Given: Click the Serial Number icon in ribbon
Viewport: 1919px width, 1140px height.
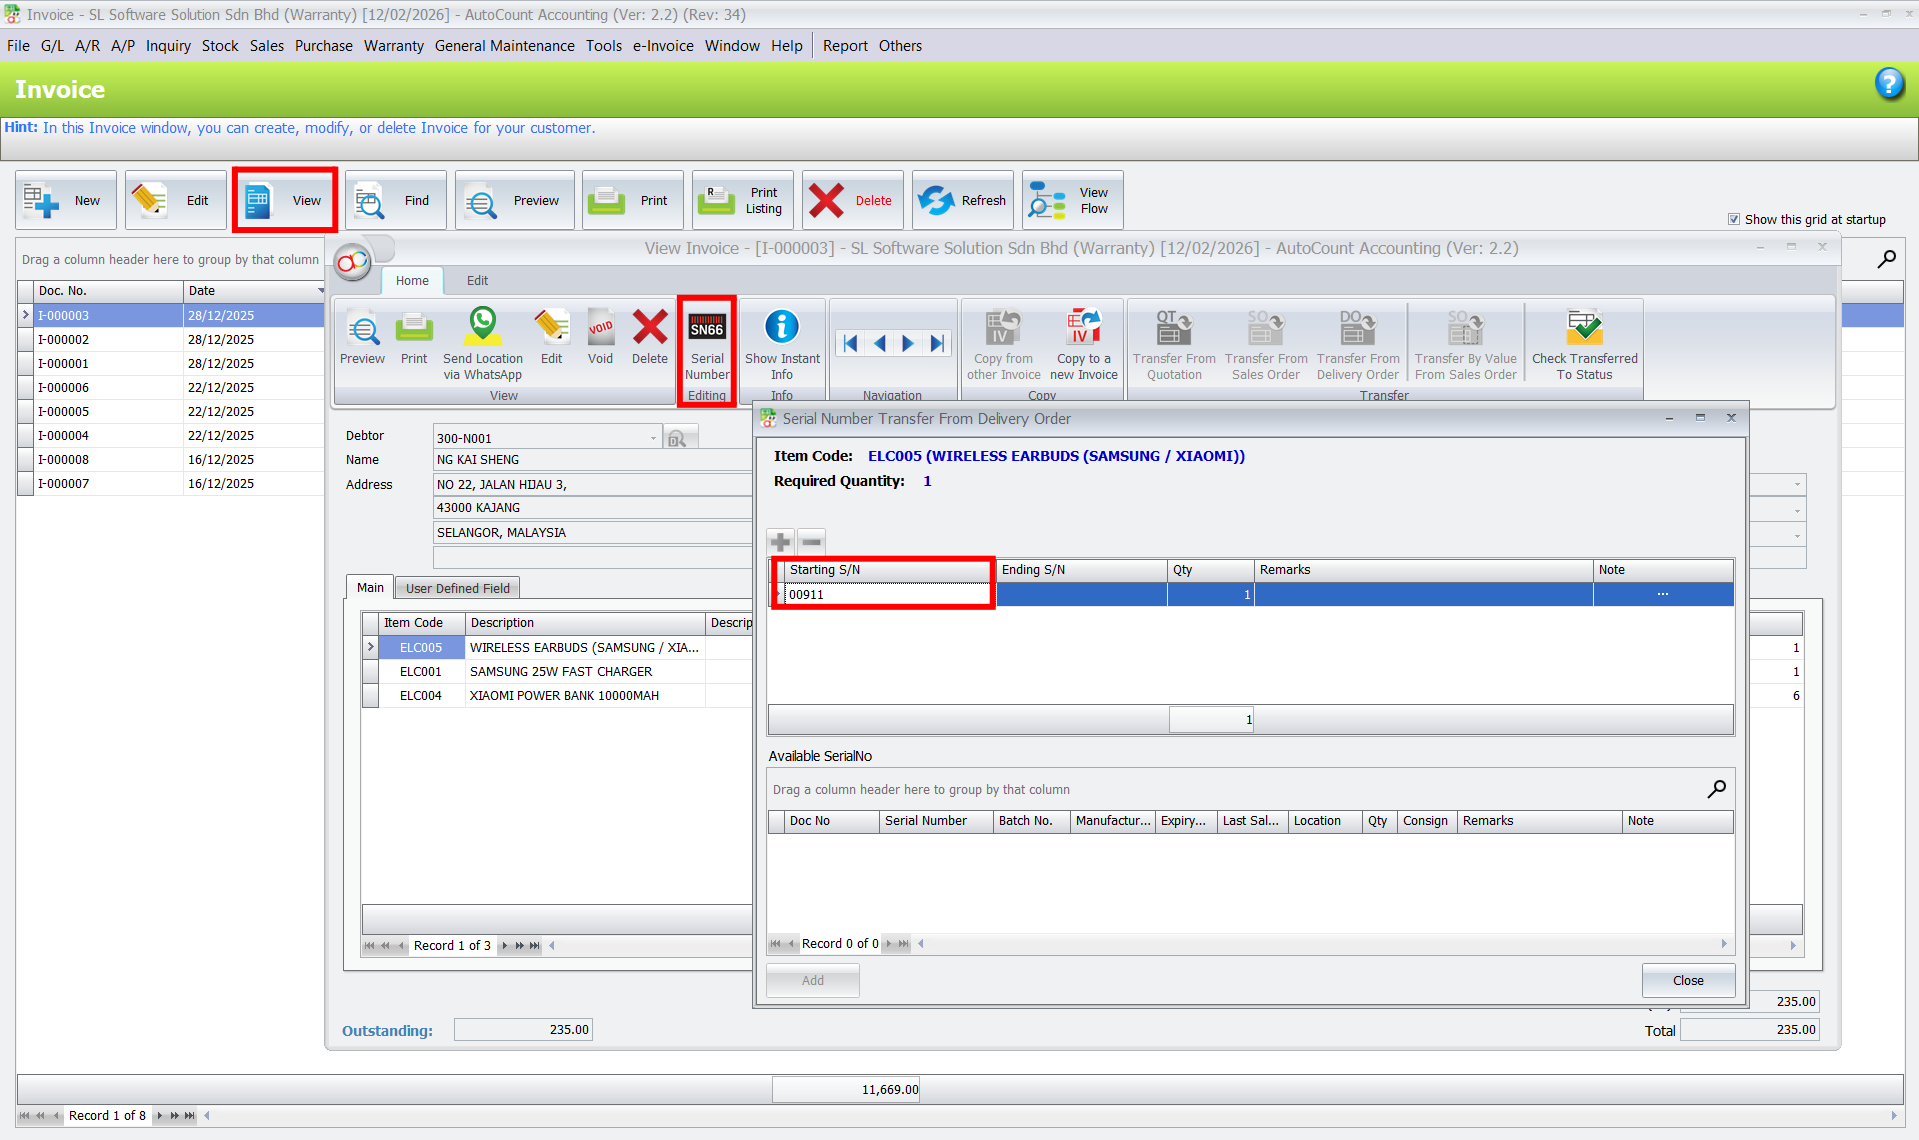Looking at the screenshot, I should pos(706,345).
